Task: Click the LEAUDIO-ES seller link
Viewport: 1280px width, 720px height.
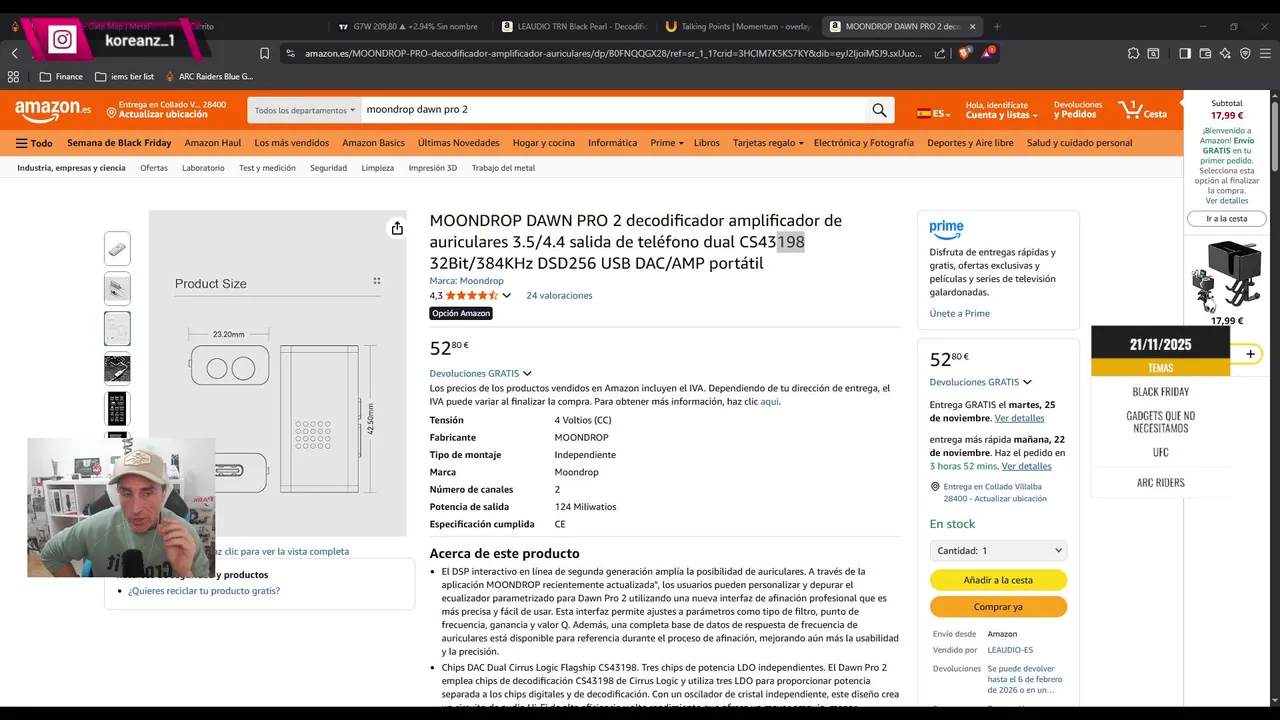Action: [1010, 650]
